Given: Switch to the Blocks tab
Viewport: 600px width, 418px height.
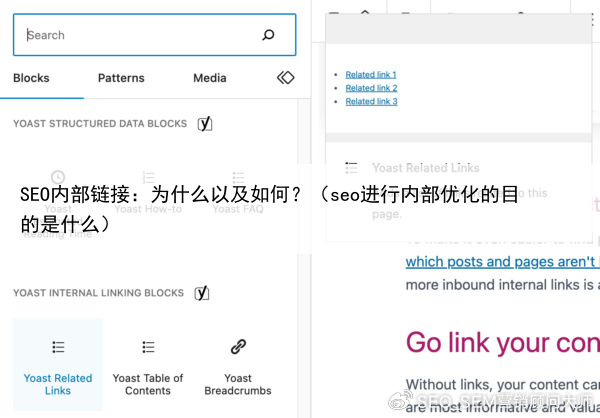Looking at the screenshot, I should tap(31, 78).
